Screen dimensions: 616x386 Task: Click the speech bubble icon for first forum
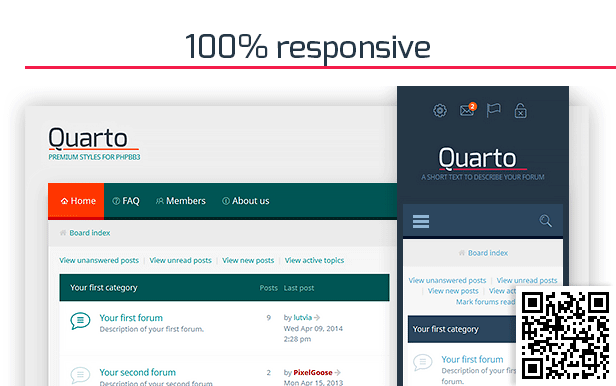[x=80, y=321]
